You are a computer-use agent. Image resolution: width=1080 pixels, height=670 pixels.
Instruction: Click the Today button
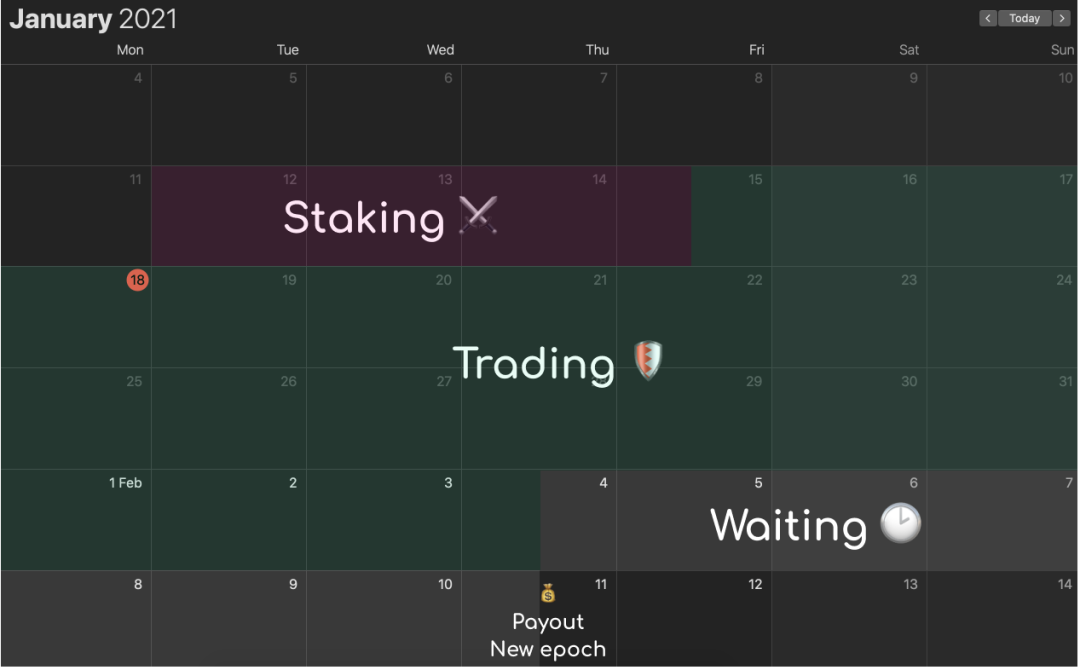coord(1024,19)
